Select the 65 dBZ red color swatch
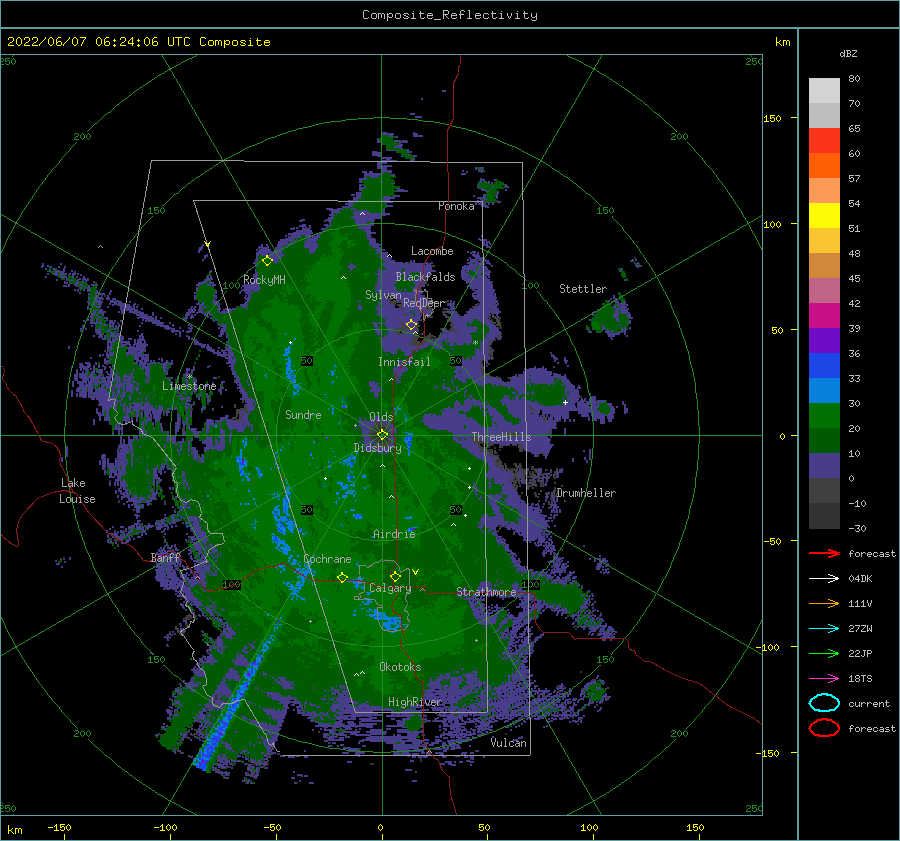This screenshot has width=900, height=841. 824,140
